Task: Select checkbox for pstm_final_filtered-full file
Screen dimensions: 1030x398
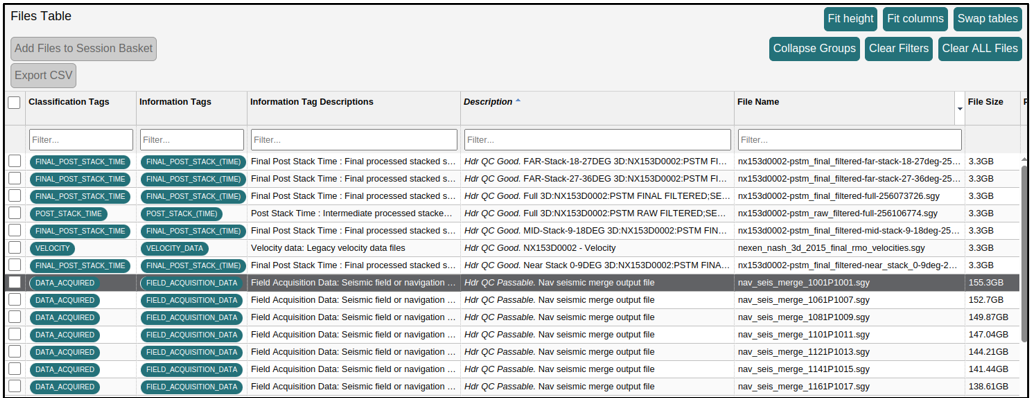Action: (x=14, y=196)
